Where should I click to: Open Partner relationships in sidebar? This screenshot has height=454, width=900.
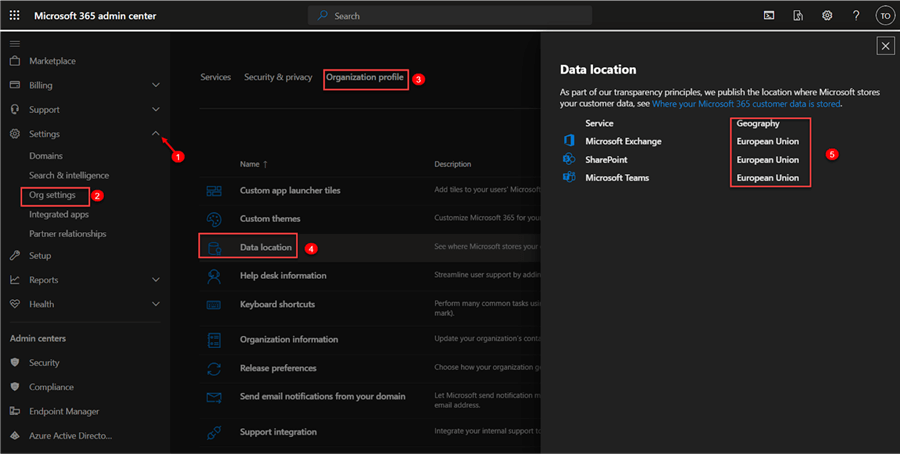point(68,234)
